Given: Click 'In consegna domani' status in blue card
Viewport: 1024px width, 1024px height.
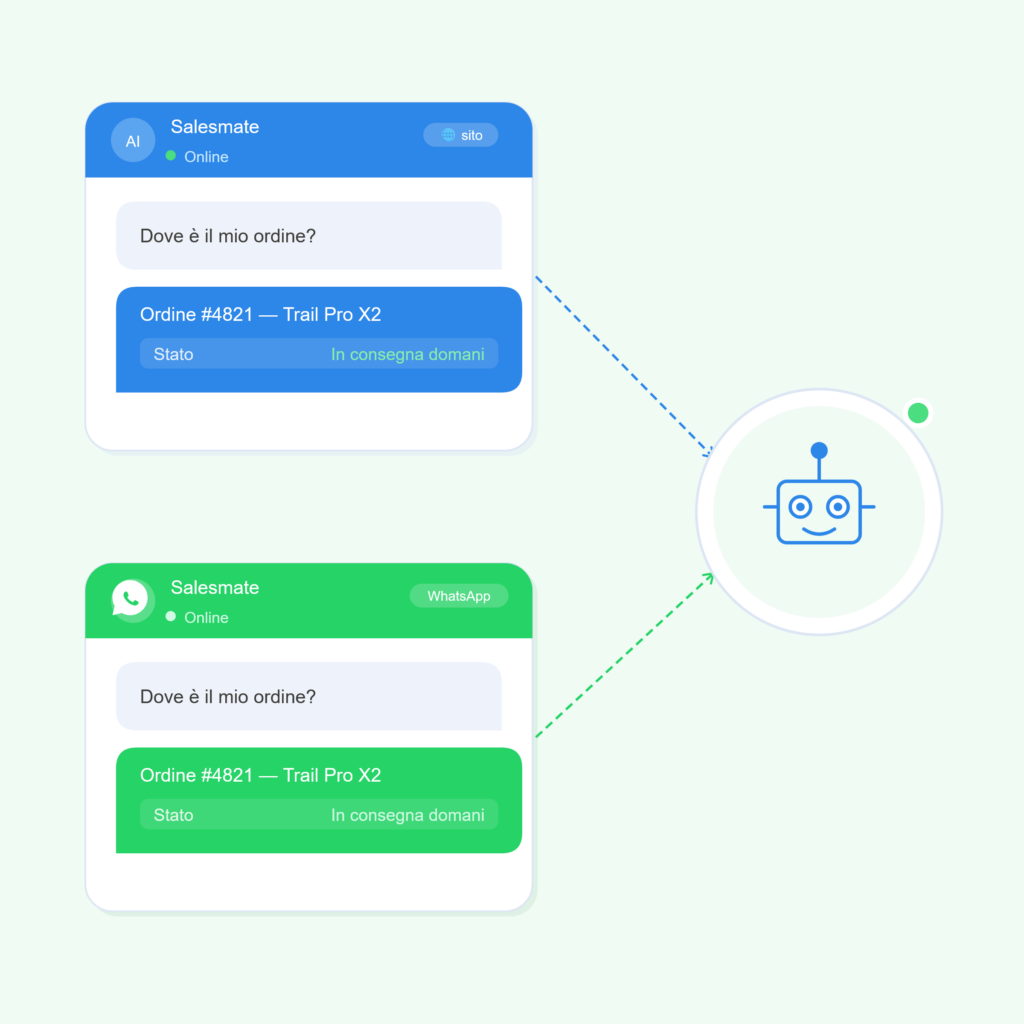Looking at the screenshot, I should [x=408, y=355].
